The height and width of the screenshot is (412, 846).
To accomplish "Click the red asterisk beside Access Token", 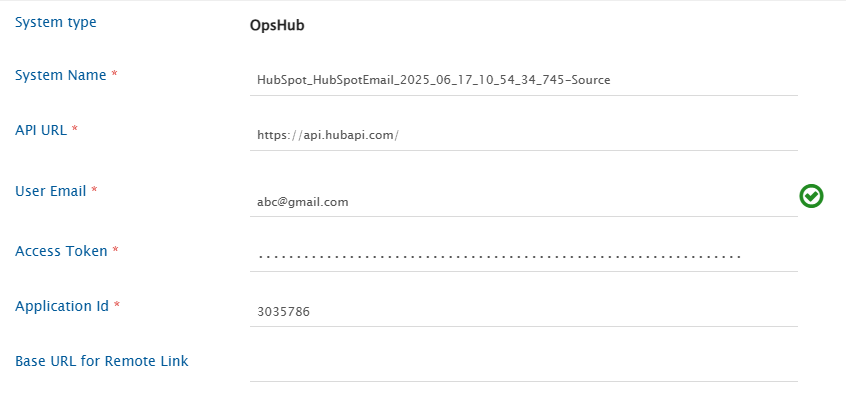I will (x=116, y=251).
